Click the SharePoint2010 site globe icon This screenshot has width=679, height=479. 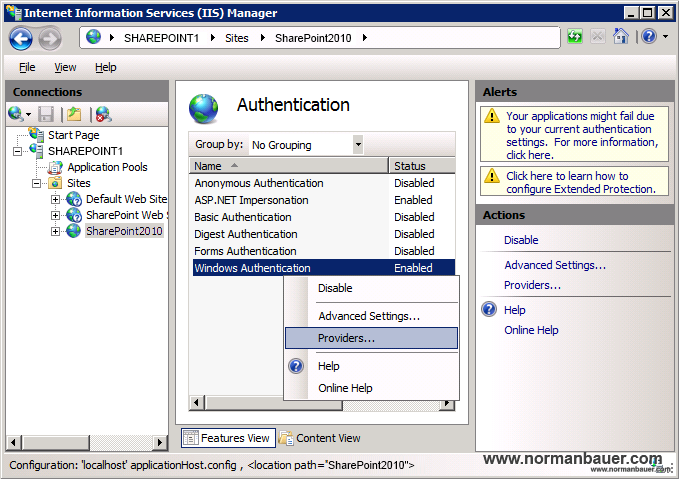pyautogui.click(x=74, y=231)
